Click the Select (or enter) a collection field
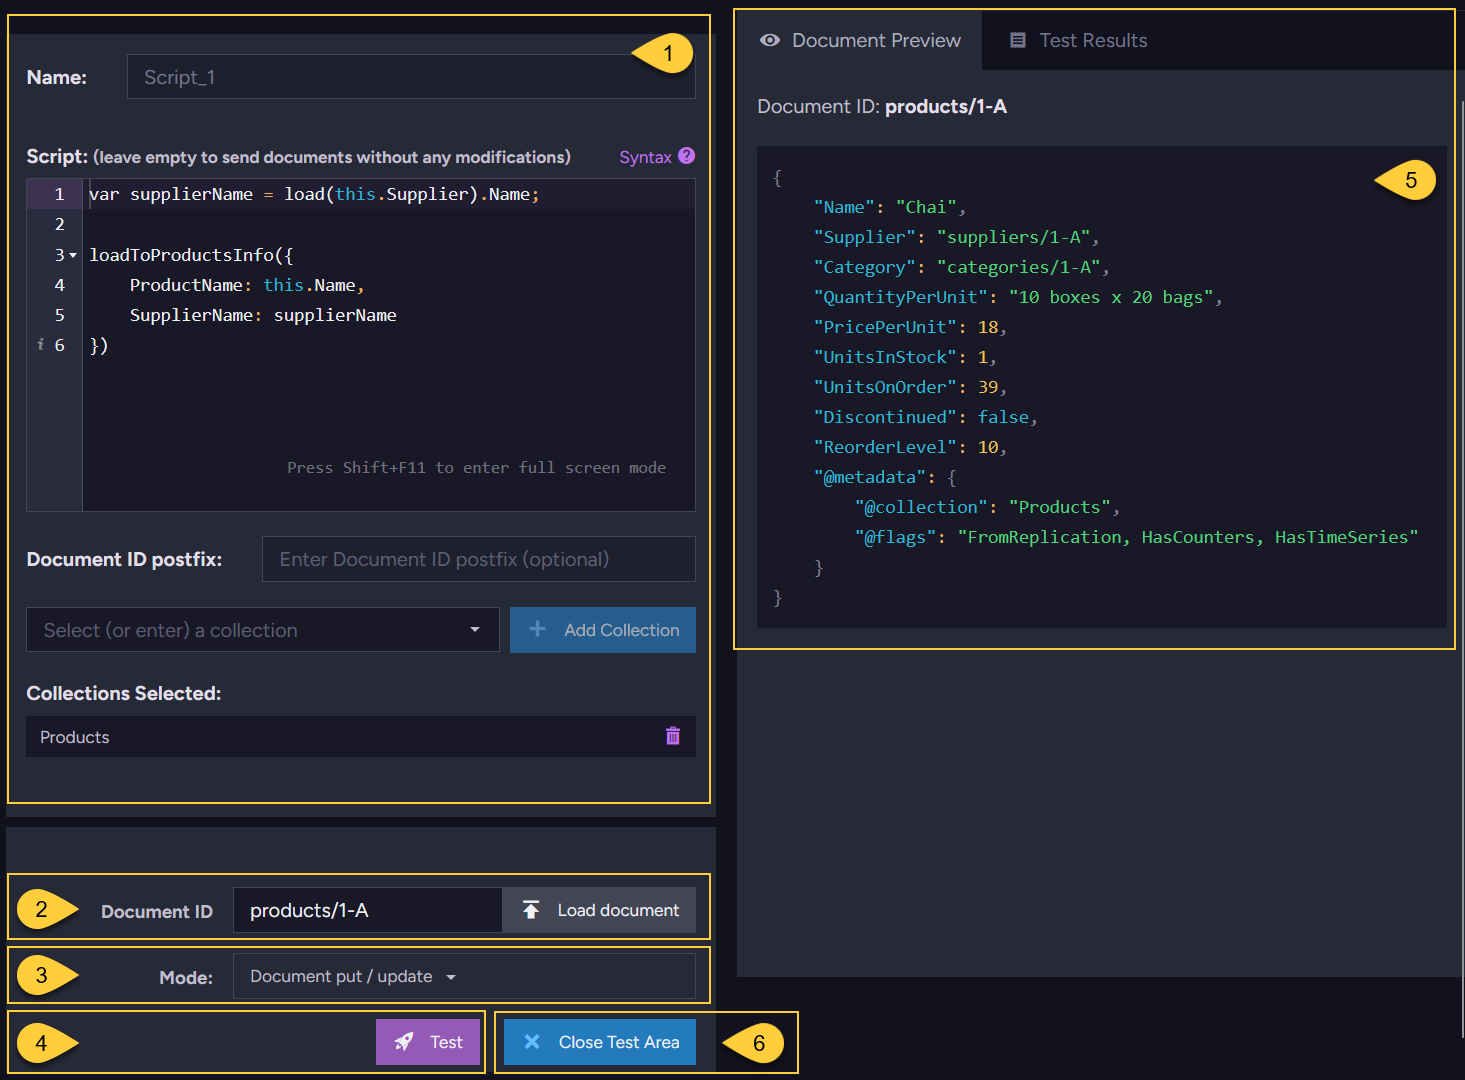Screen dimensions: 1465x1080 click(x=263, y=630)
